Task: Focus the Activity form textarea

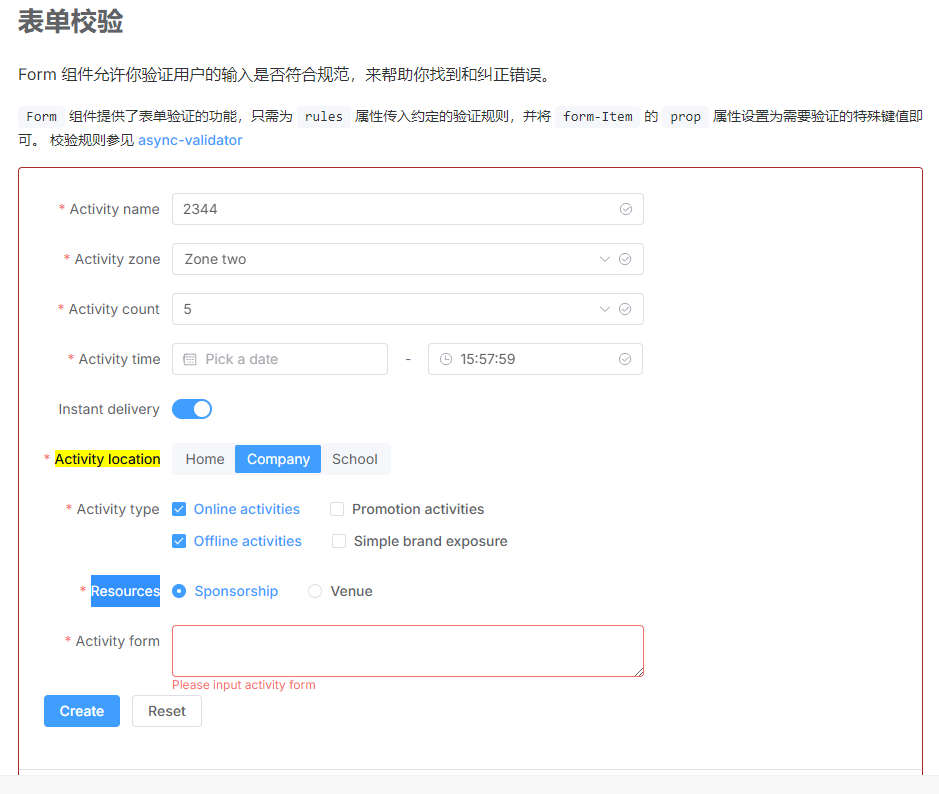Action: tap(408, 651)
